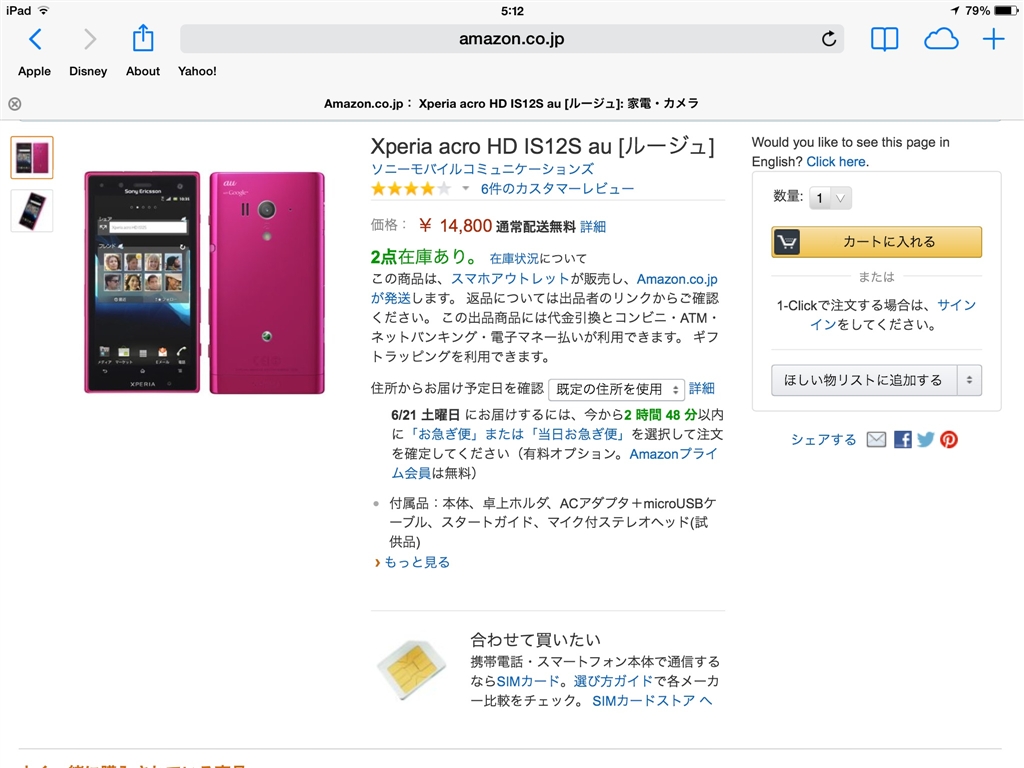The image size is (1024, 768).
Task: Open the 6件のカスタマーレビュー link
Action: click(557, 189)
